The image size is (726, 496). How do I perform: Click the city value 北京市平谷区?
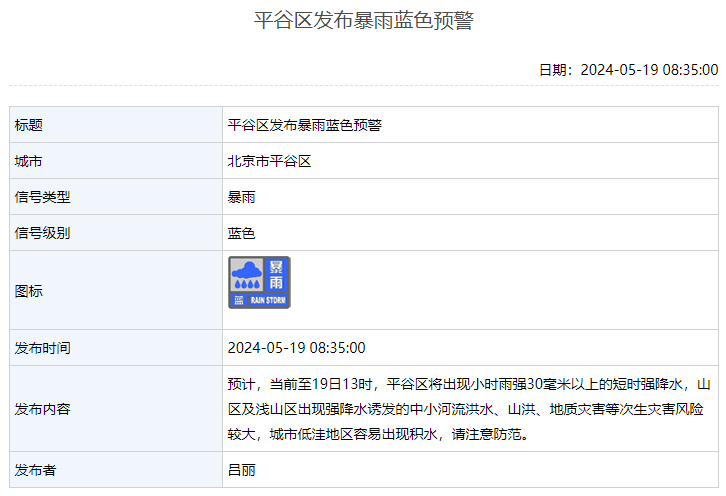270,161
